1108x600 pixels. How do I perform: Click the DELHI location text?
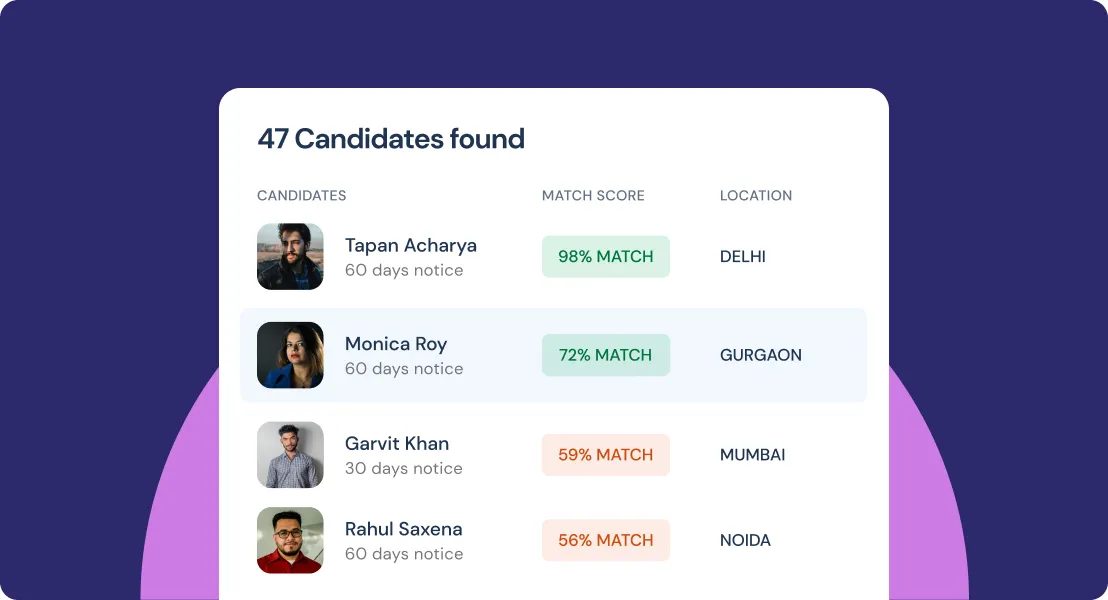click(742, 257)
